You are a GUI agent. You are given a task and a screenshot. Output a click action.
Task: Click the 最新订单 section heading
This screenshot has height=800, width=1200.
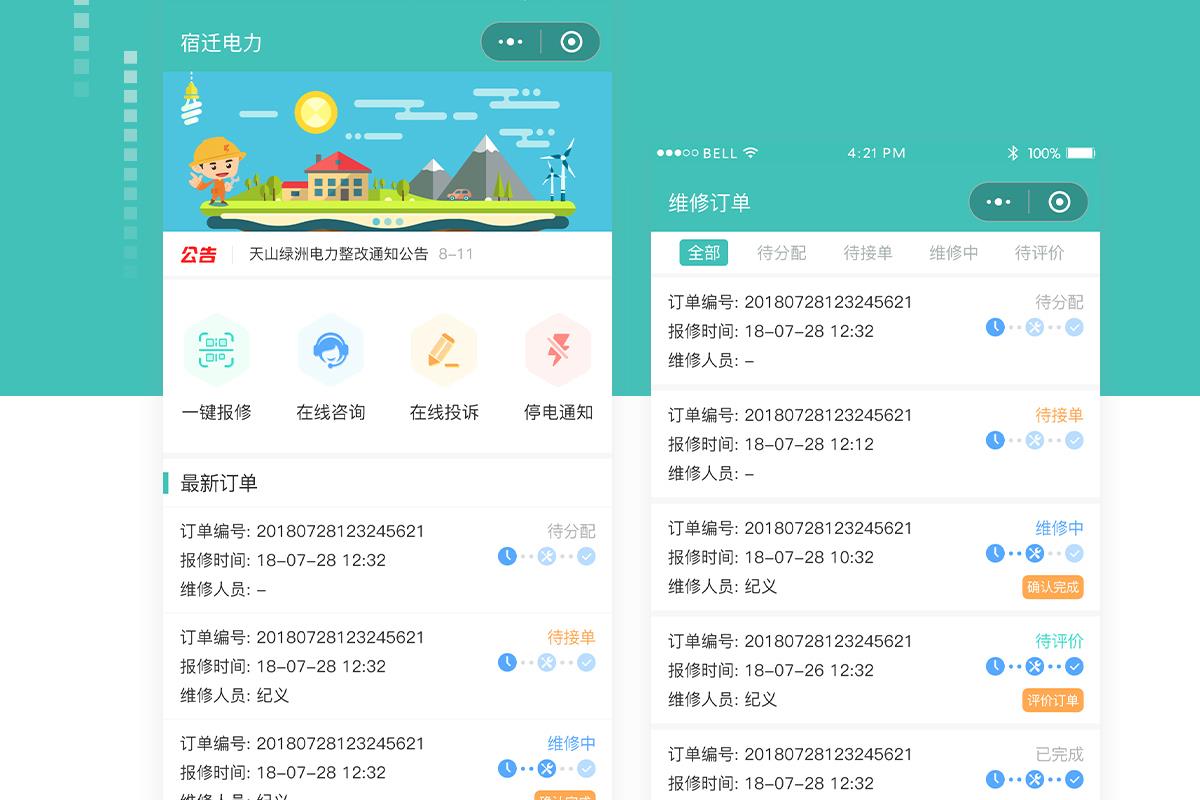219,483
